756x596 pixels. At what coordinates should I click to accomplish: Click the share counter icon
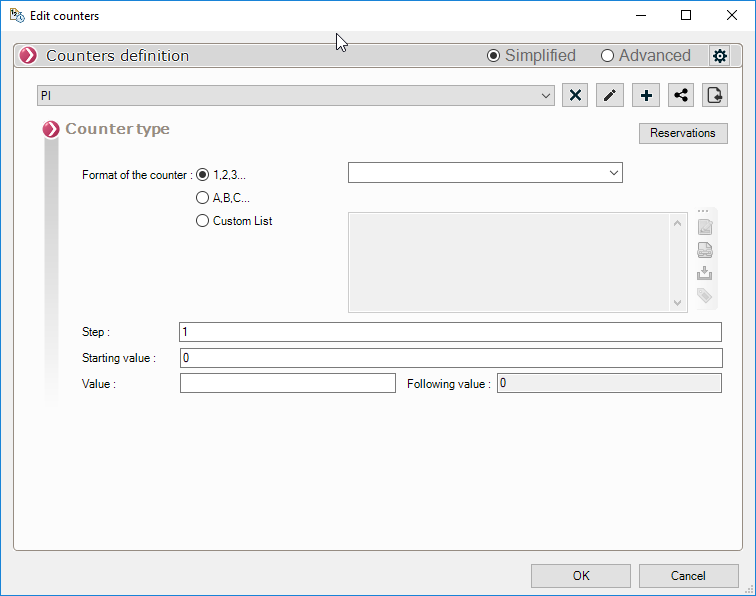681,95
